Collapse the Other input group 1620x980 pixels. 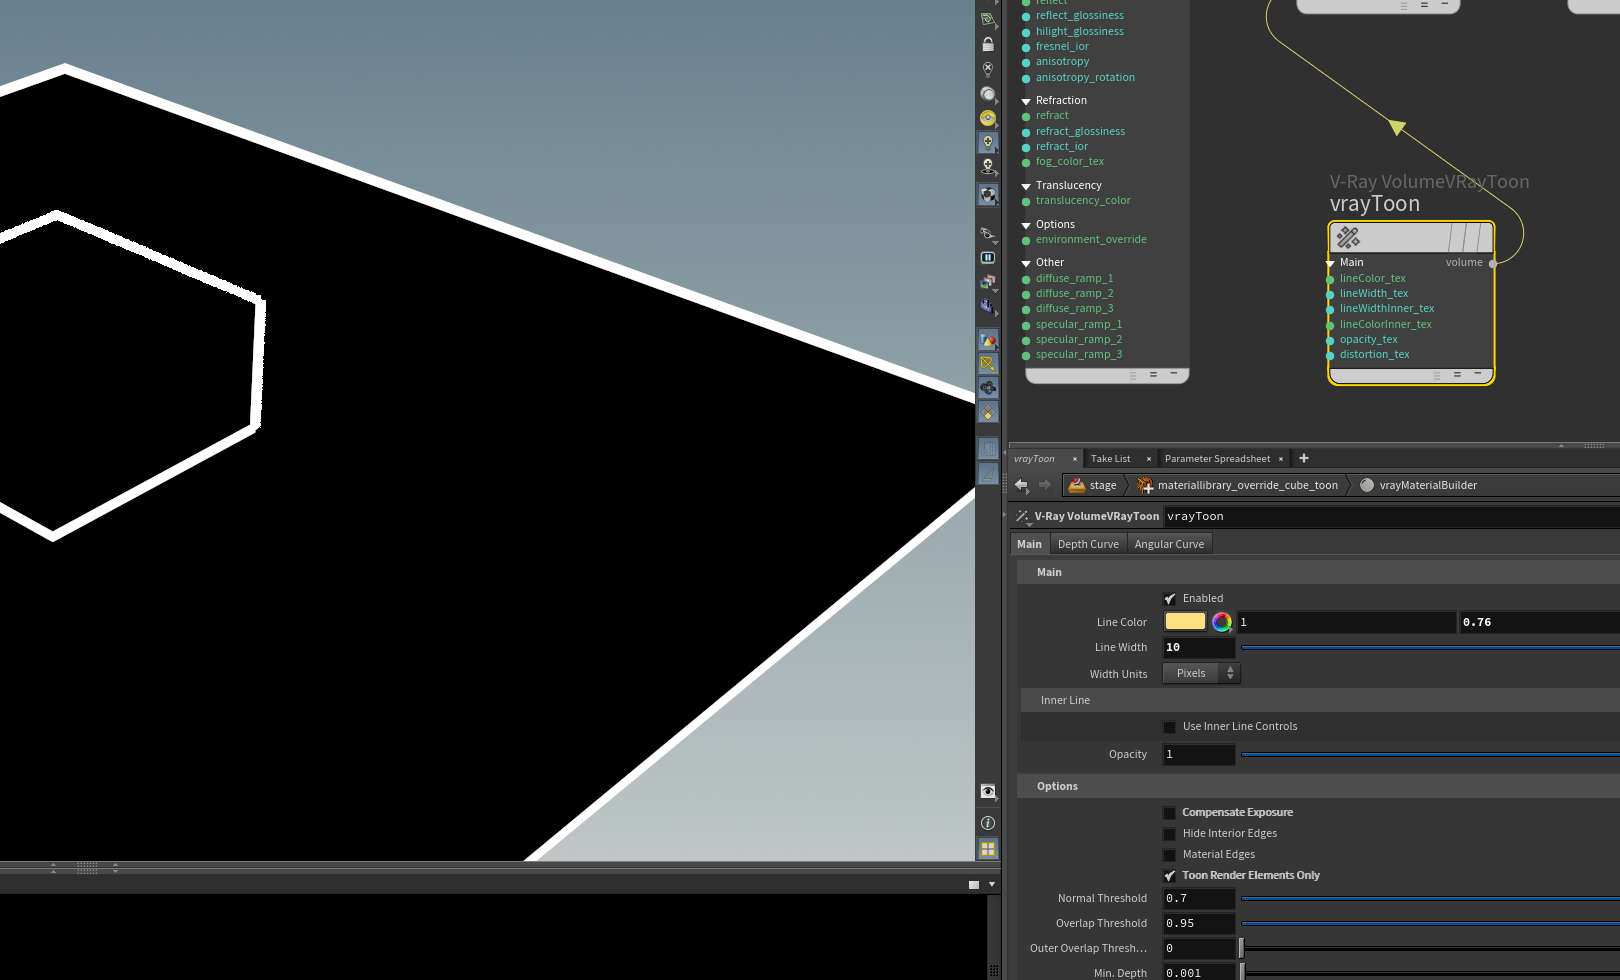(x=1026, y=263)
